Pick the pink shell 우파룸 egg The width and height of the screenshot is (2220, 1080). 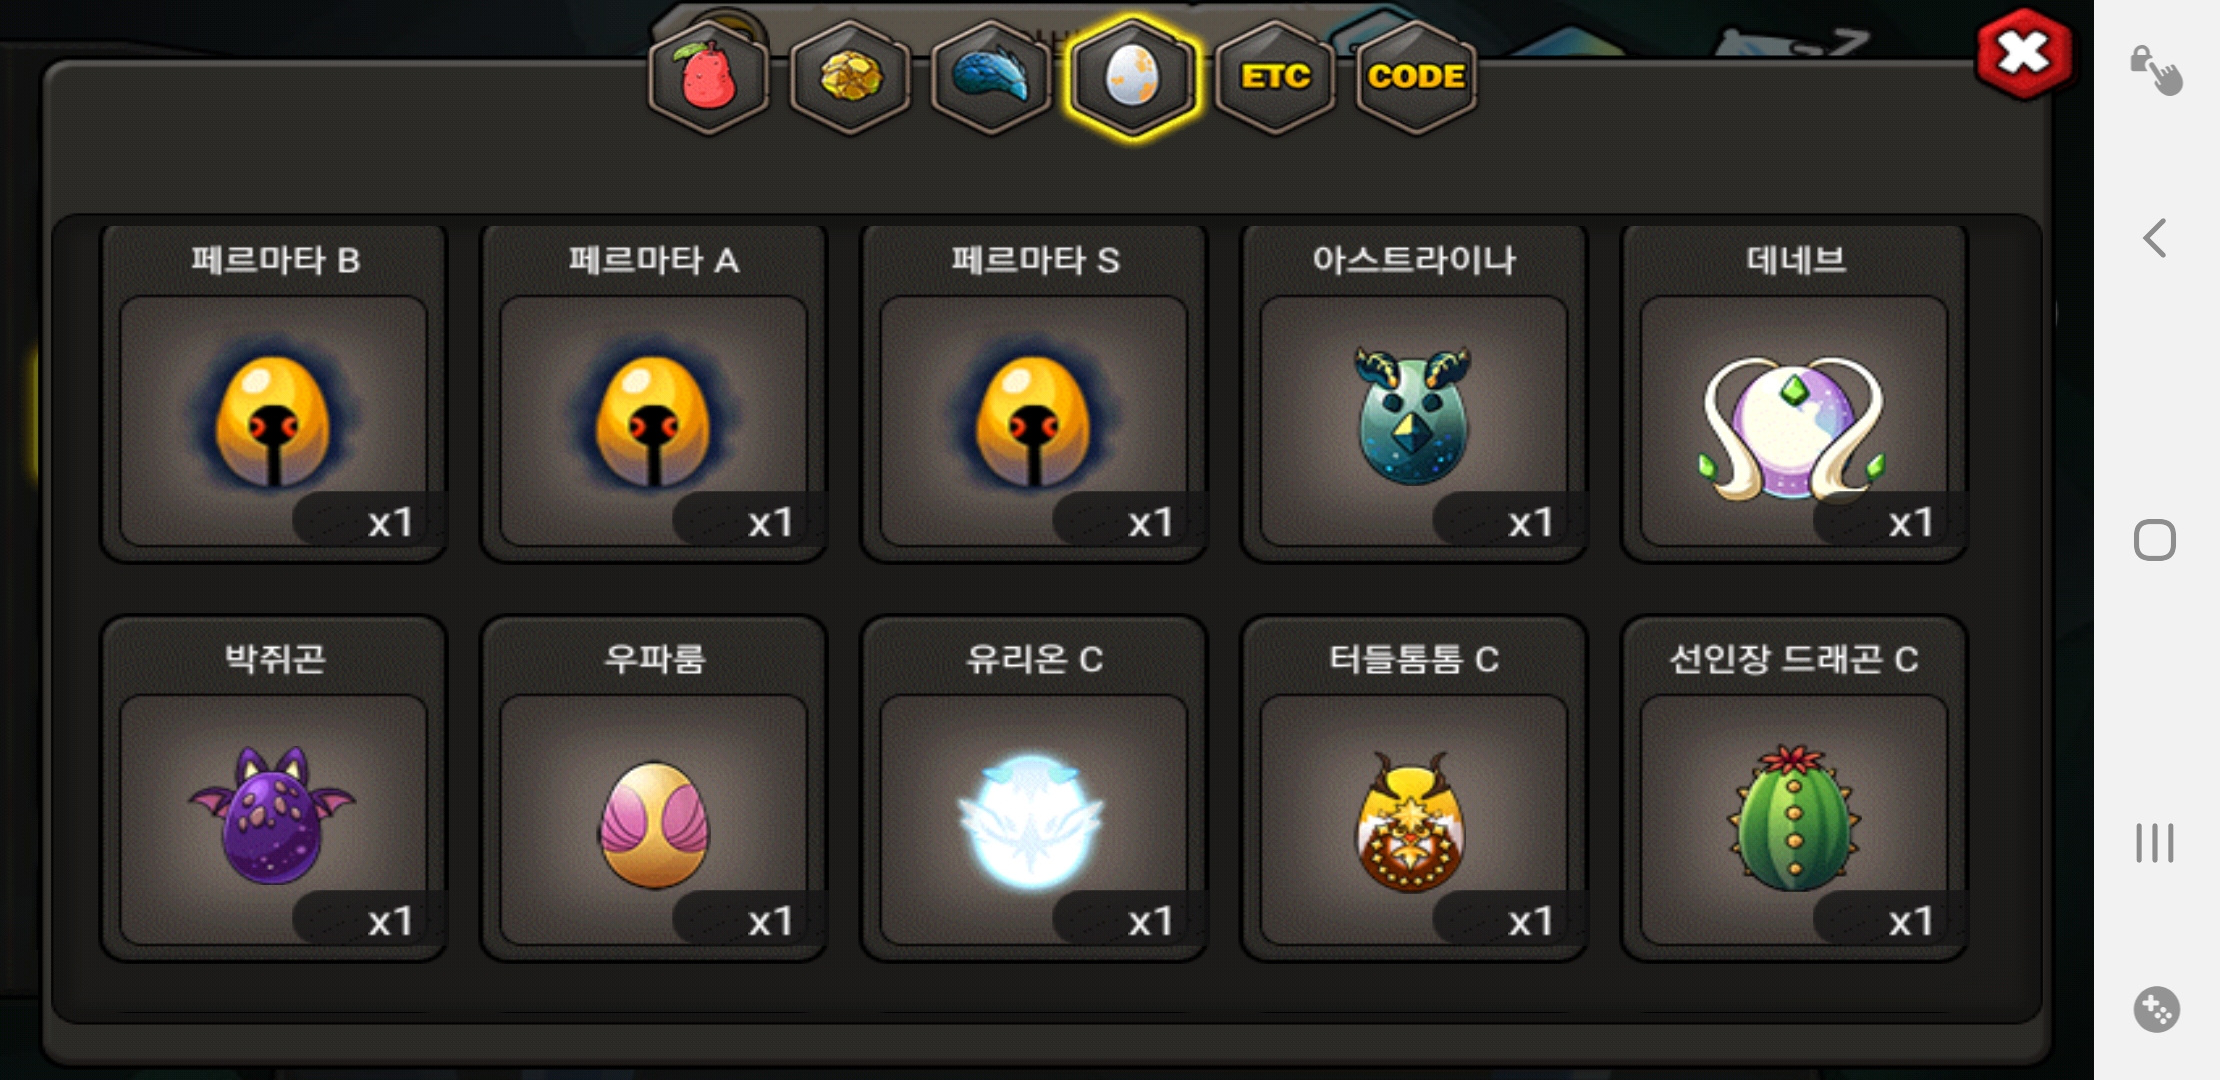click(654, 790)
